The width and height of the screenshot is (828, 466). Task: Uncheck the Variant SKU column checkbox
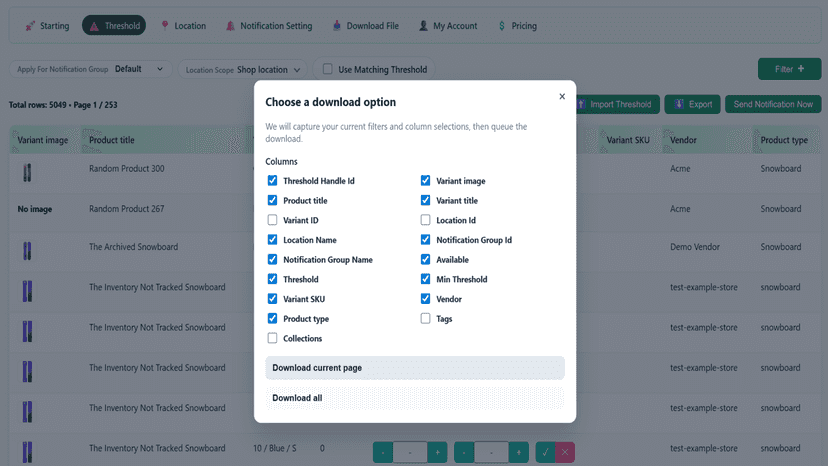tap(272, 299)
